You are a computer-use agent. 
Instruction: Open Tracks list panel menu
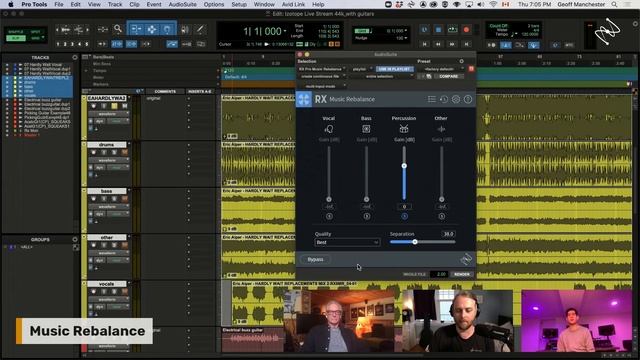75,58
